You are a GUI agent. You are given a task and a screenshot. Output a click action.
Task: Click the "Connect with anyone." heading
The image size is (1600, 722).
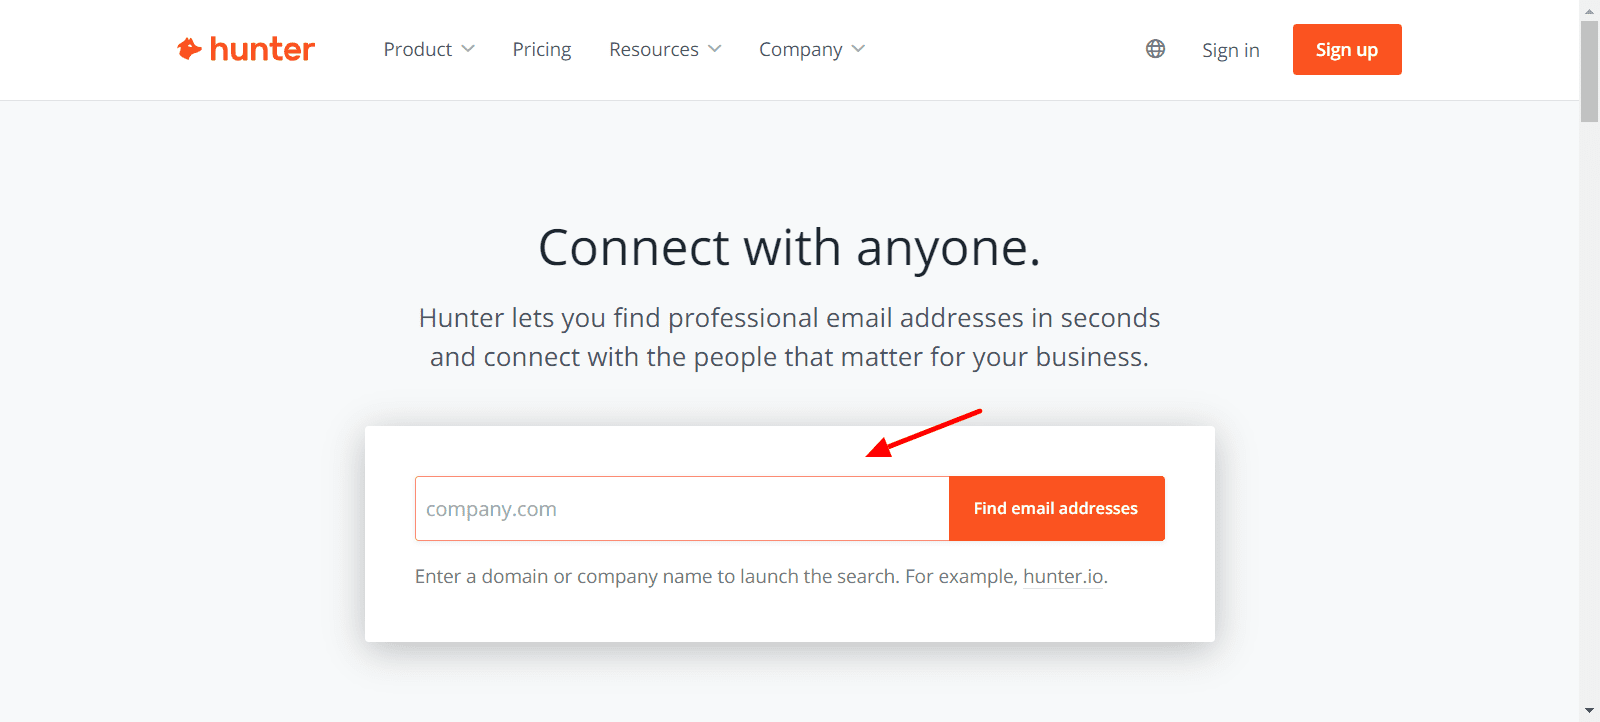pyautogui.click(x=789, y=248)
